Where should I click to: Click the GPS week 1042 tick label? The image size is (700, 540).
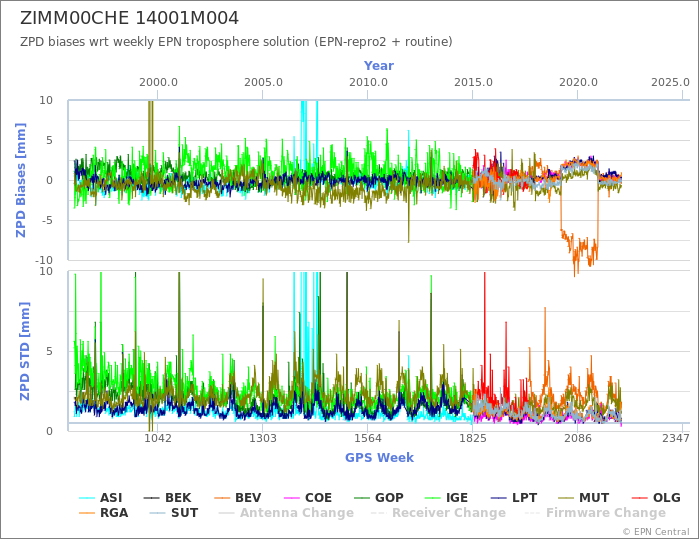[158, 438]
